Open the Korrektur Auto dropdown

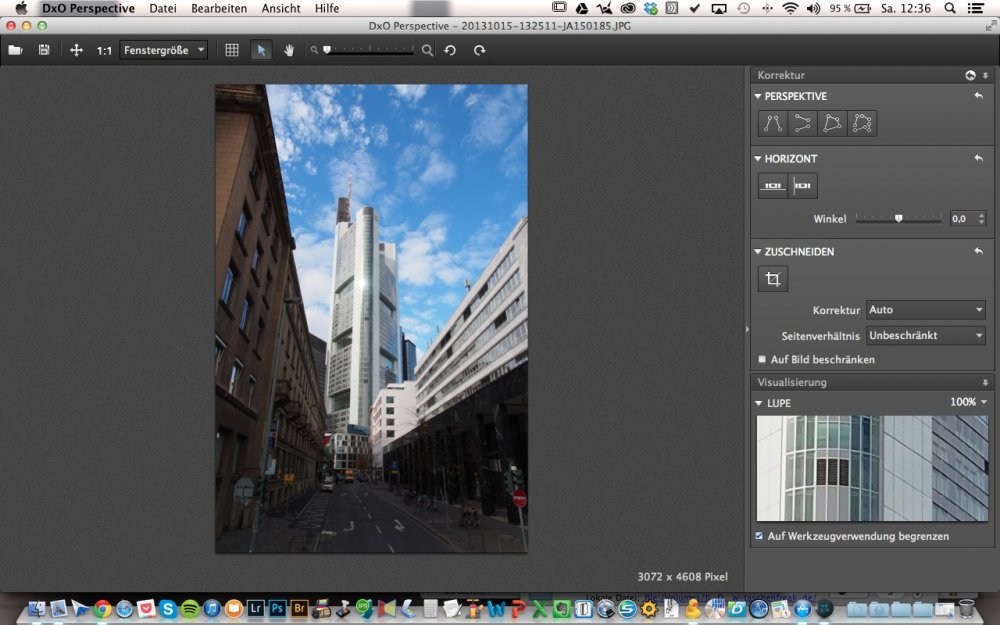(x=925, y=310)
